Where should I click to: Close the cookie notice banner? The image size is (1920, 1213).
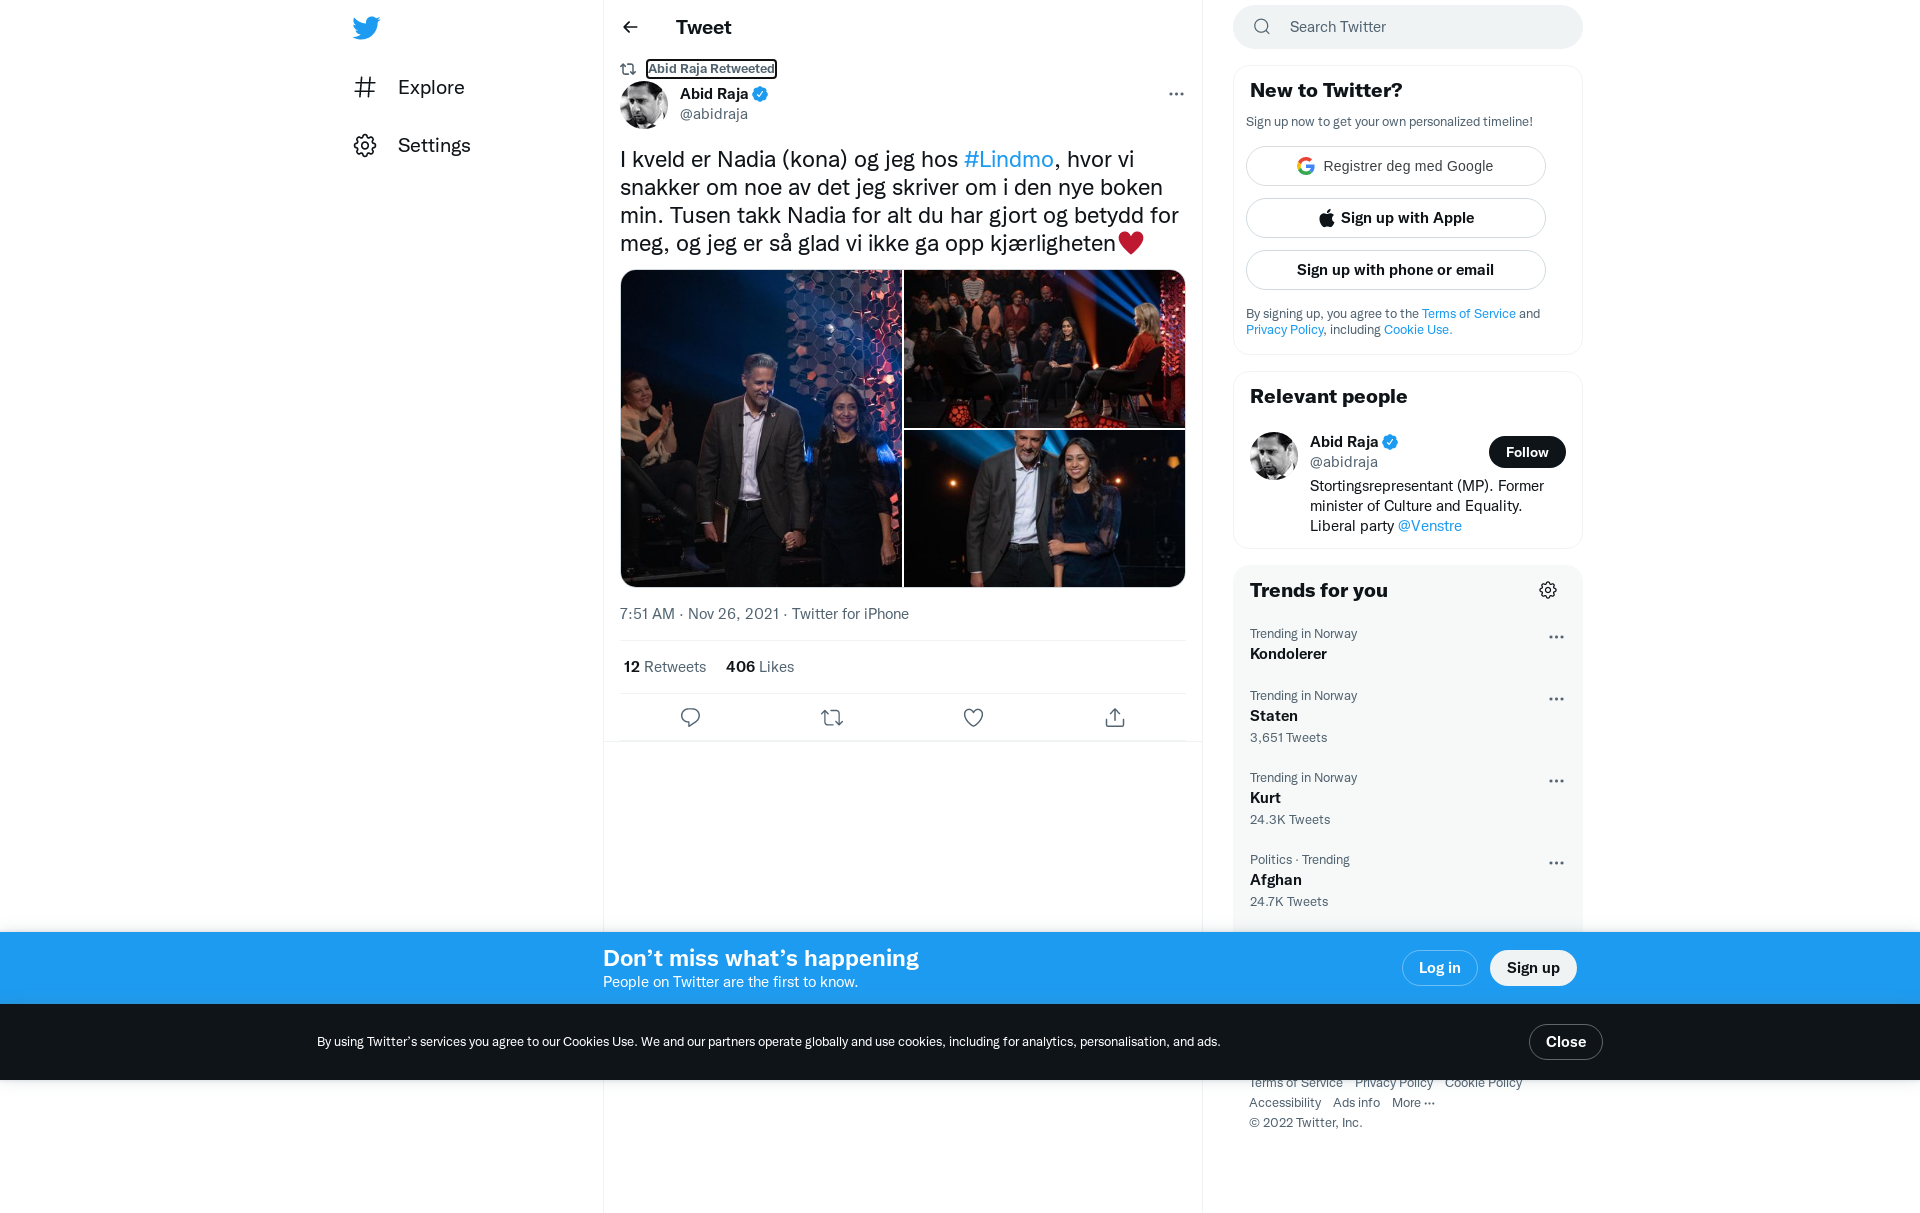(1565, 1042)
